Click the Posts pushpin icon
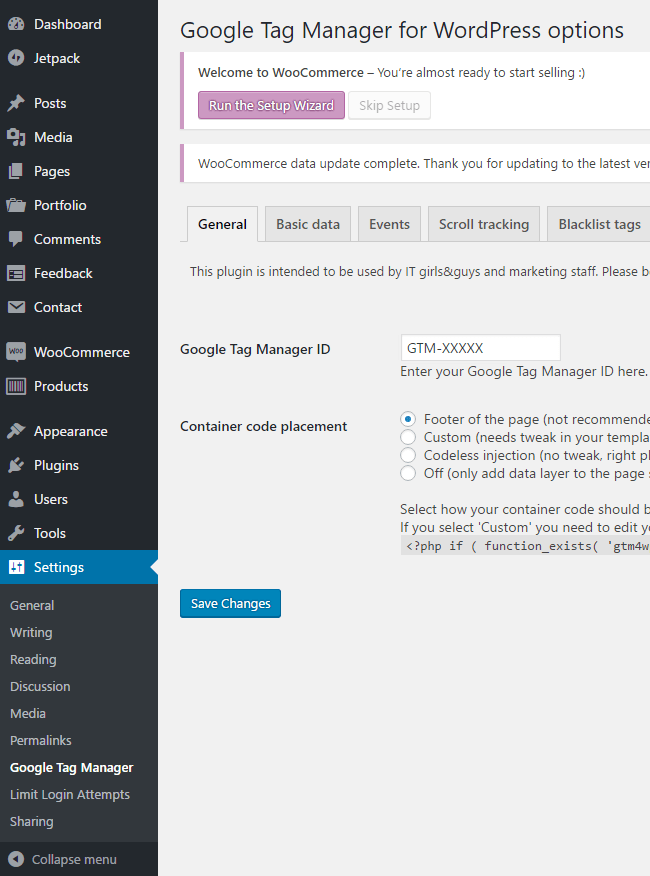 coord(16,103)
